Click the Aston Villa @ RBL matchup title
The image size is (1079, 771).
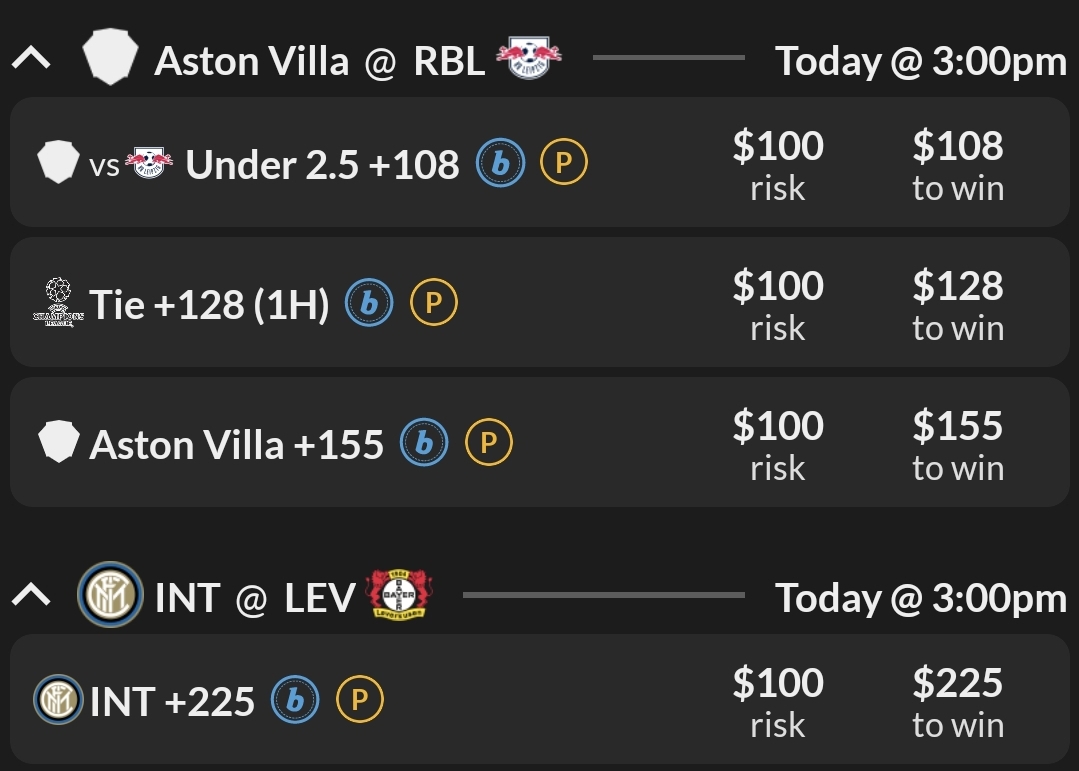pyautogui.click(x=319, y=62)
